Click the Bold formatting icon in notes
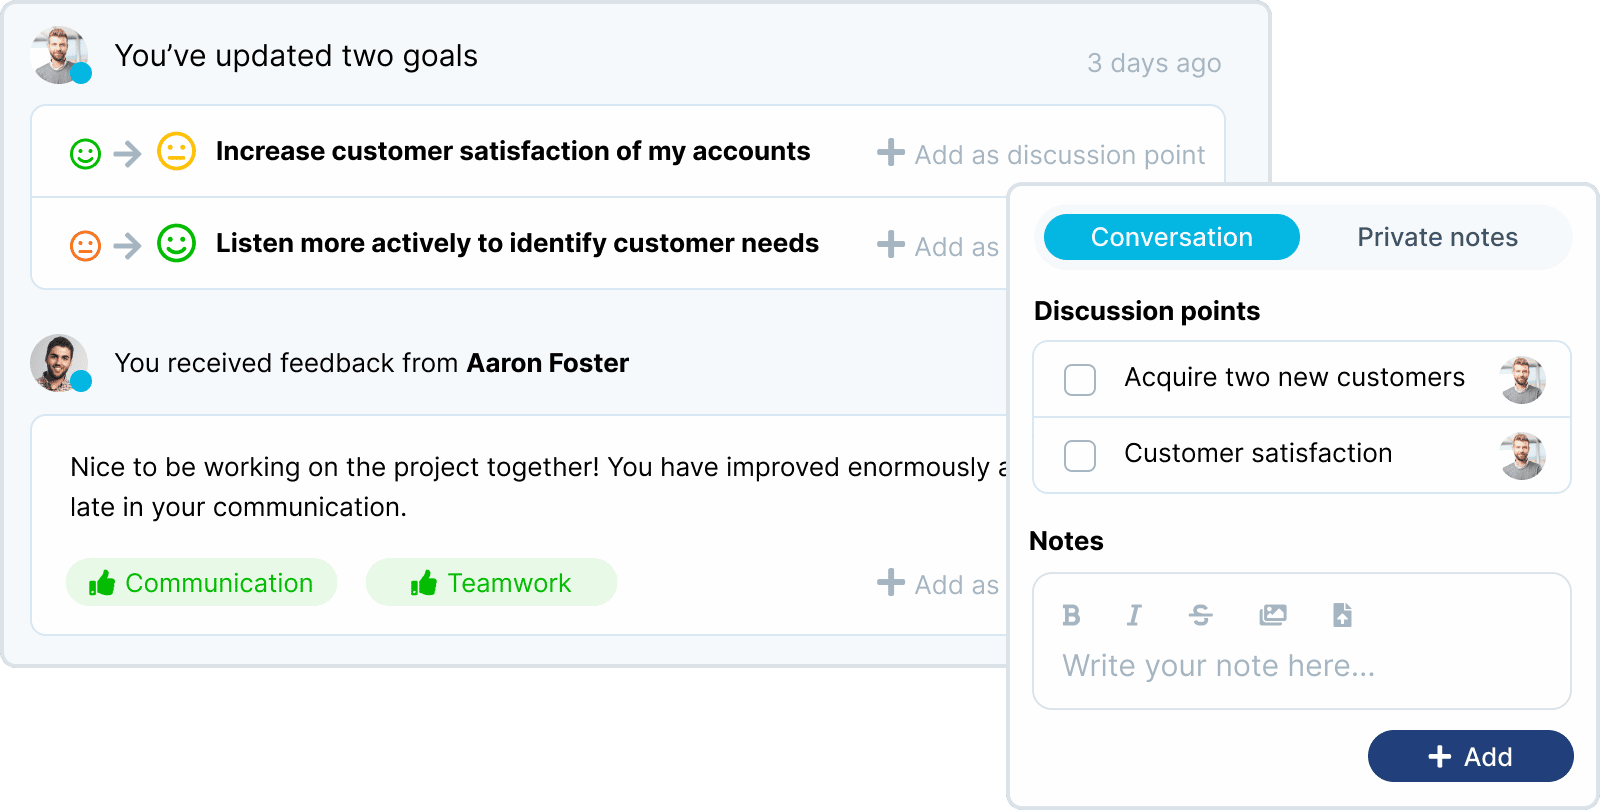This screenshot has width=1600, height=810. 1071,615
